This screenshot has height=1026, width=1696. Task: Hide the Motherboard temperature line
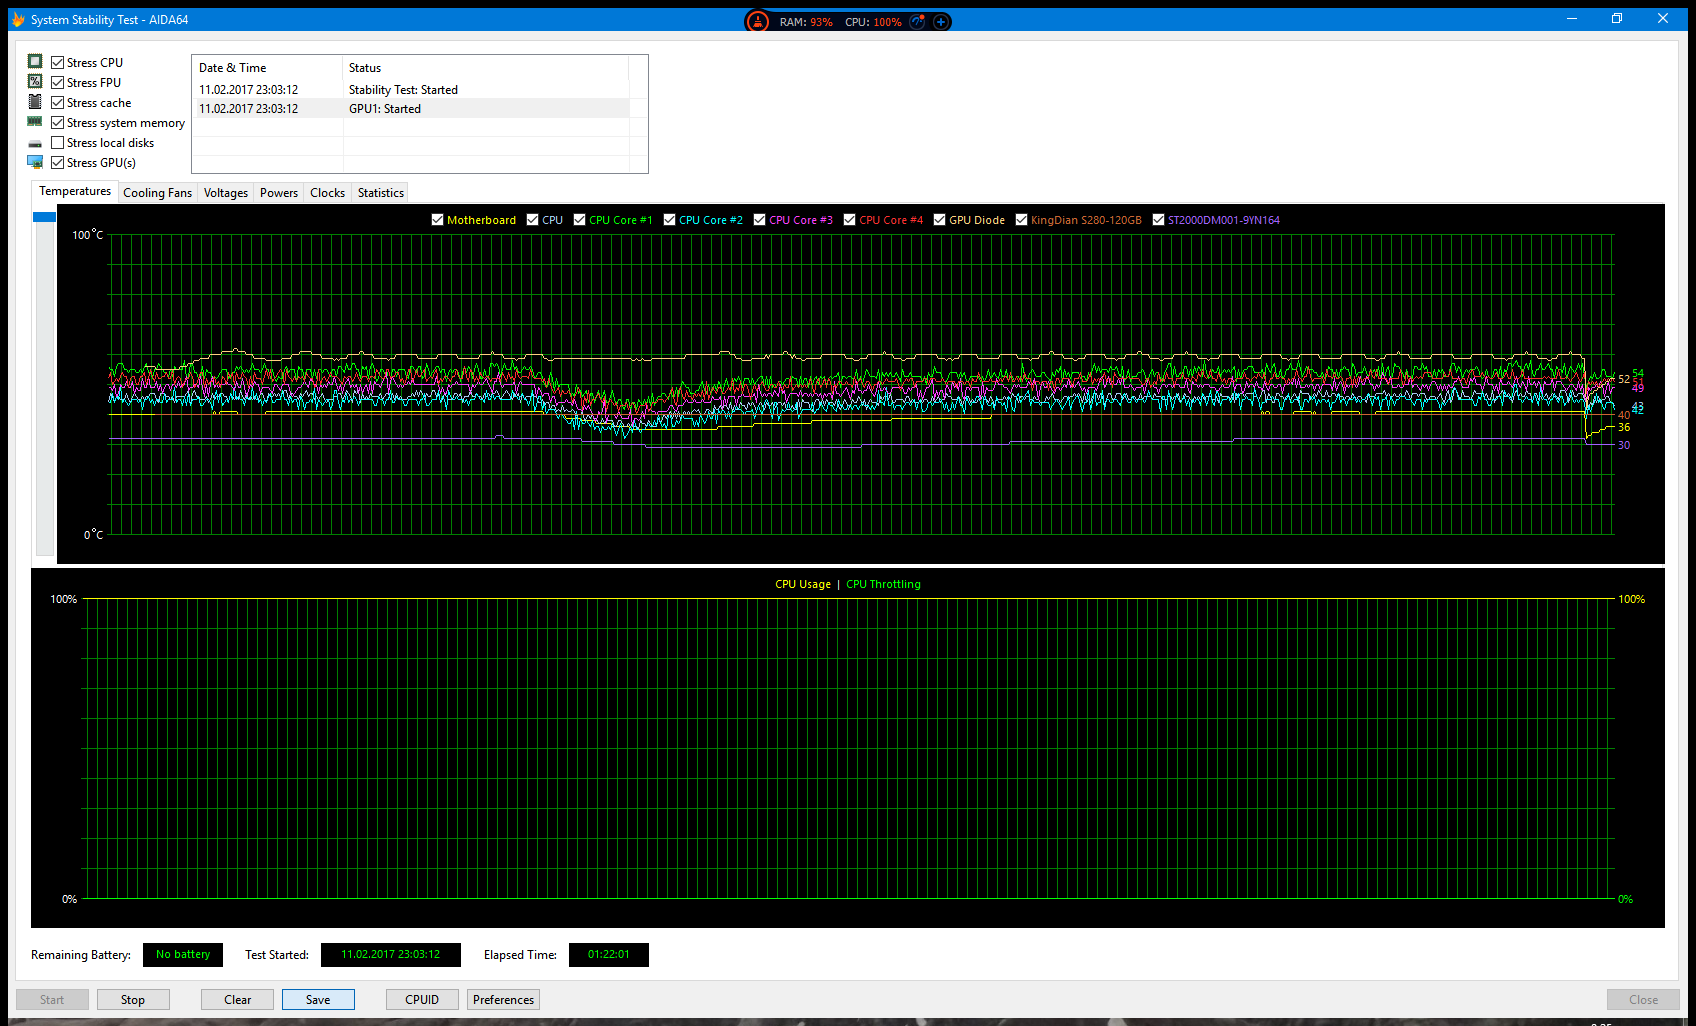[437, 220]
